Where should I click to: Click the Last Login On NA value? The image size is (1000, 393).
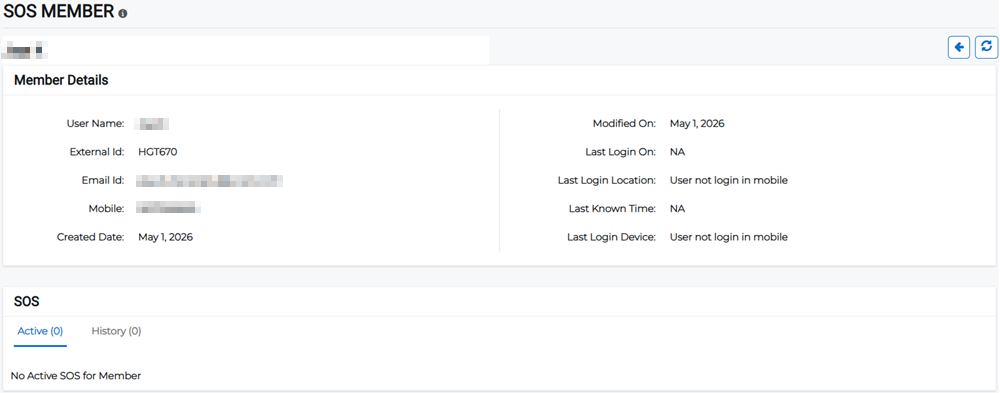coord(677,152)
